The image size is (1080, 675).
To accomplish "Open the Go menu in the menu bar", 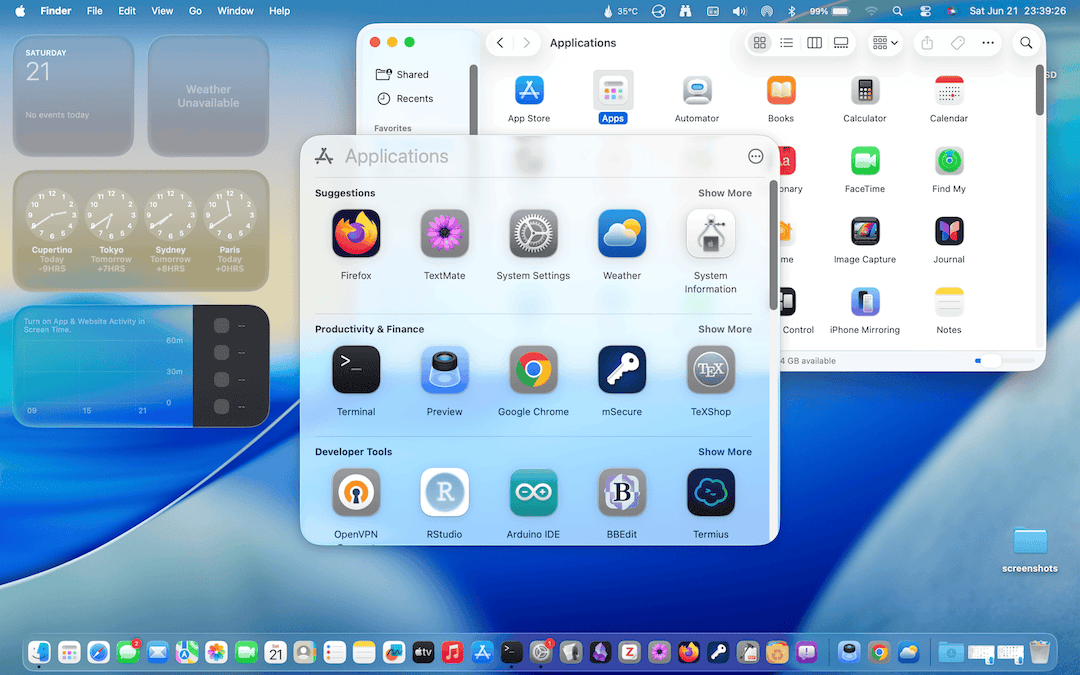I will coord(195,11).
